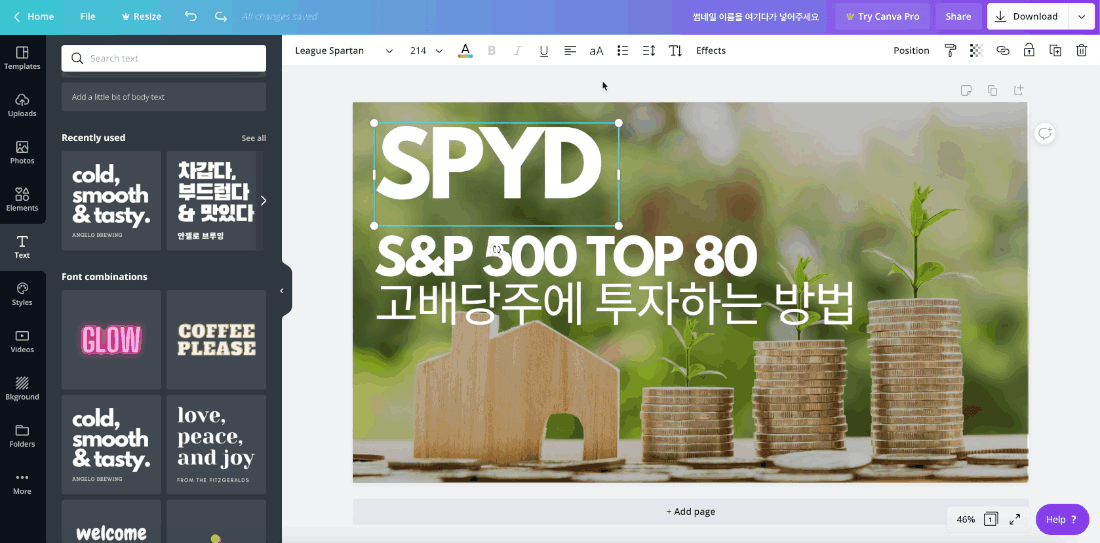Screen dimensions: 1100x543
Task: Open line spacing options
Action: pyautogui.click(x=649, y=51)
